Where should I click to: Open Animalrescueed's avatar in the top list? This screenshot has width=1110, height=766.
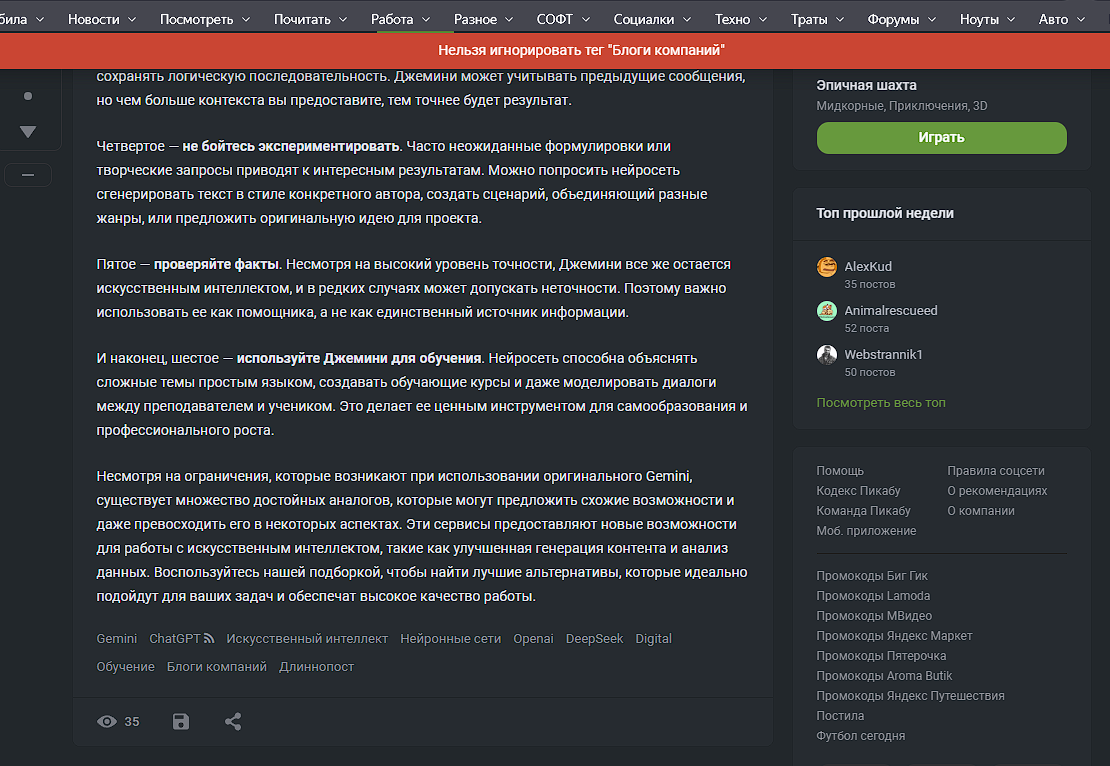(x=827, y=311)
